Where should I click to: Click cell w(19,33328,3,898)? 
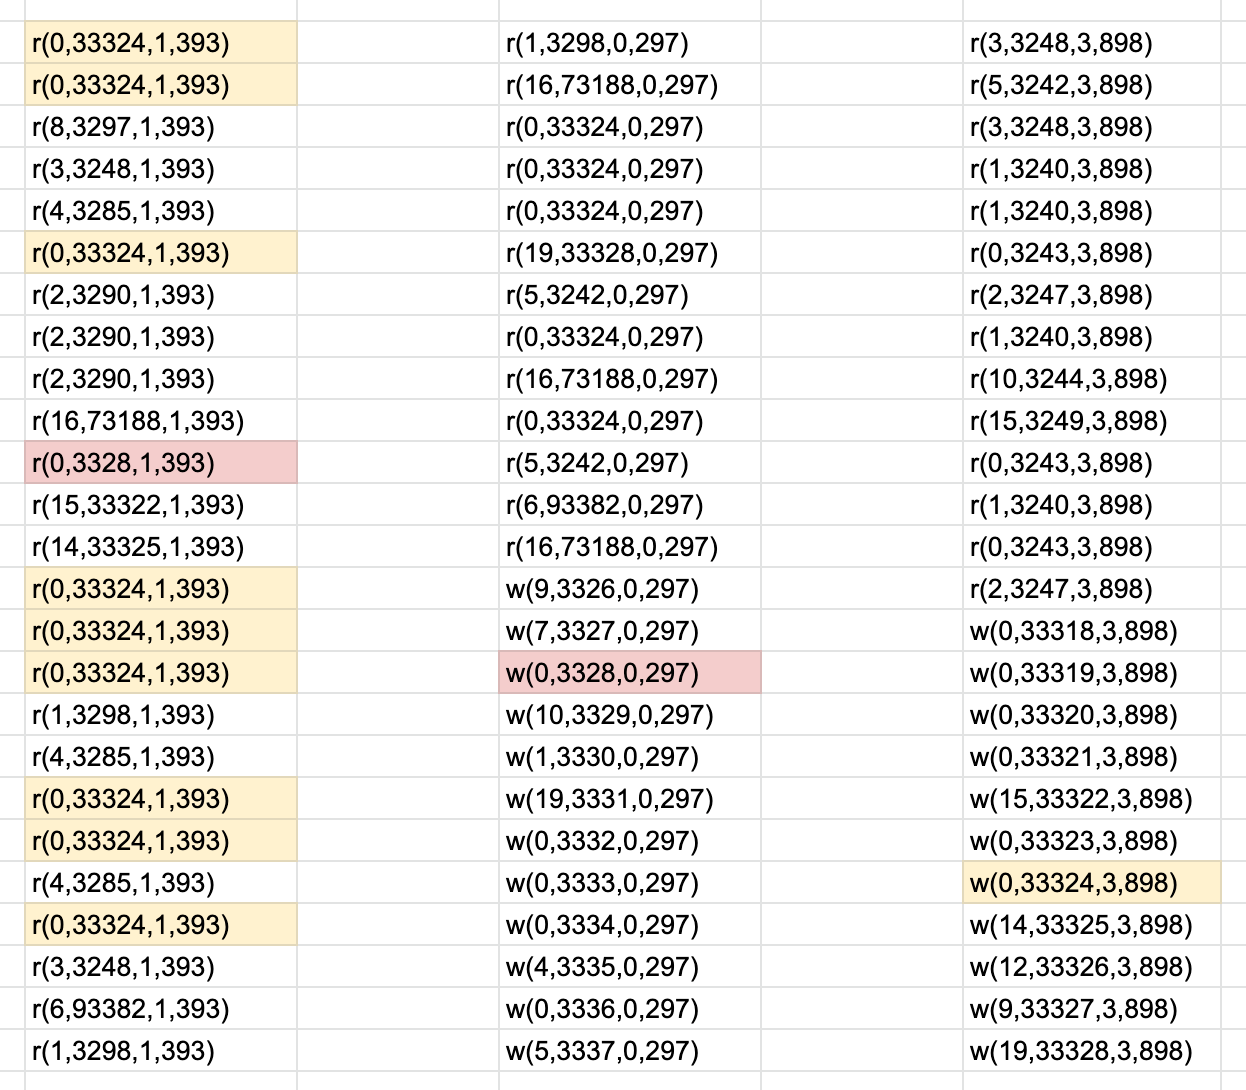point(1091,1051)
